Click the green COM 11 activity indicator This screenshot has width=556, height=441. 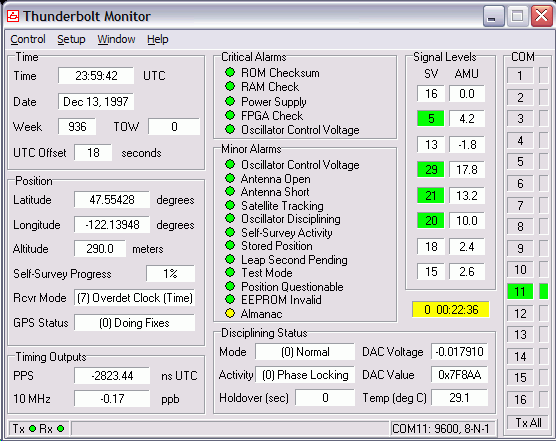pyautogui.click(x=544, y=292)
